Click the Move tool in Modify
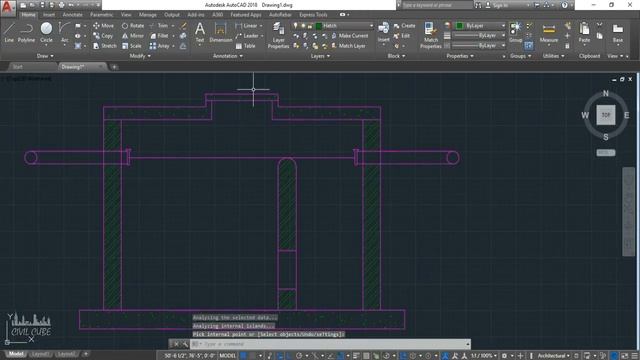 [103, 26]
